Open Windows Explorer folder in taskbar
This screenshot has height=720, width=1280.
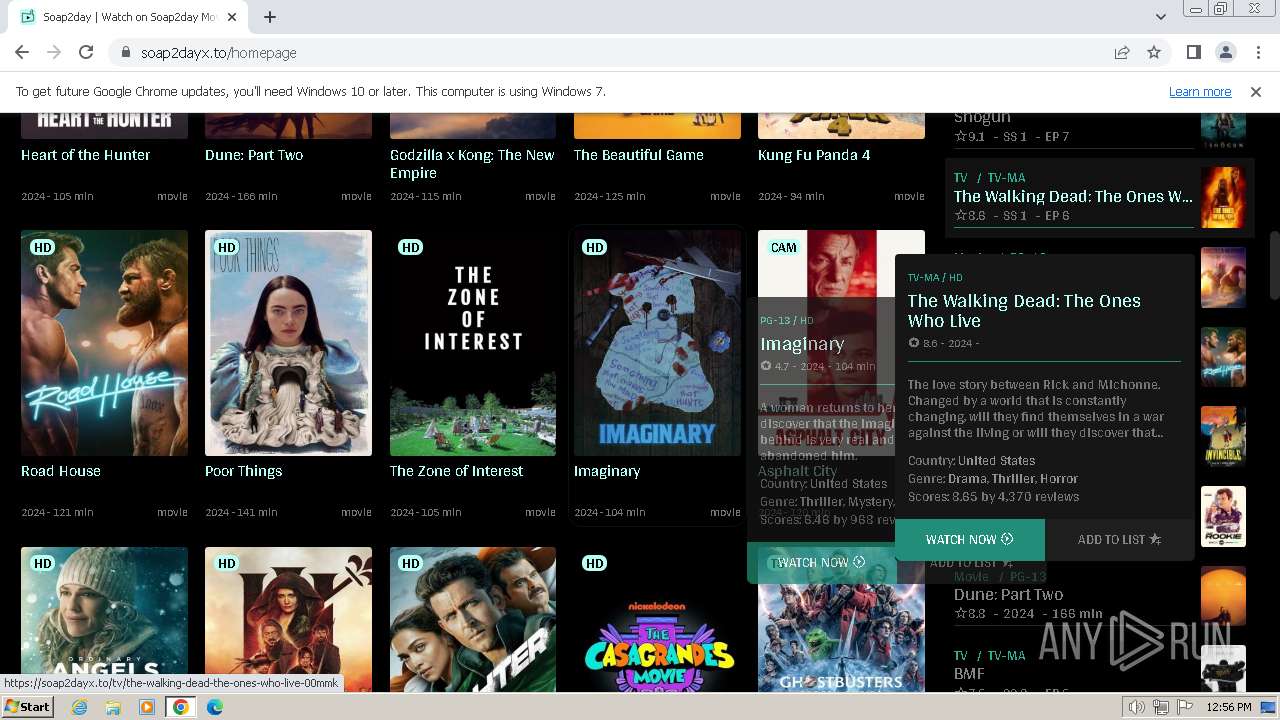113,707
